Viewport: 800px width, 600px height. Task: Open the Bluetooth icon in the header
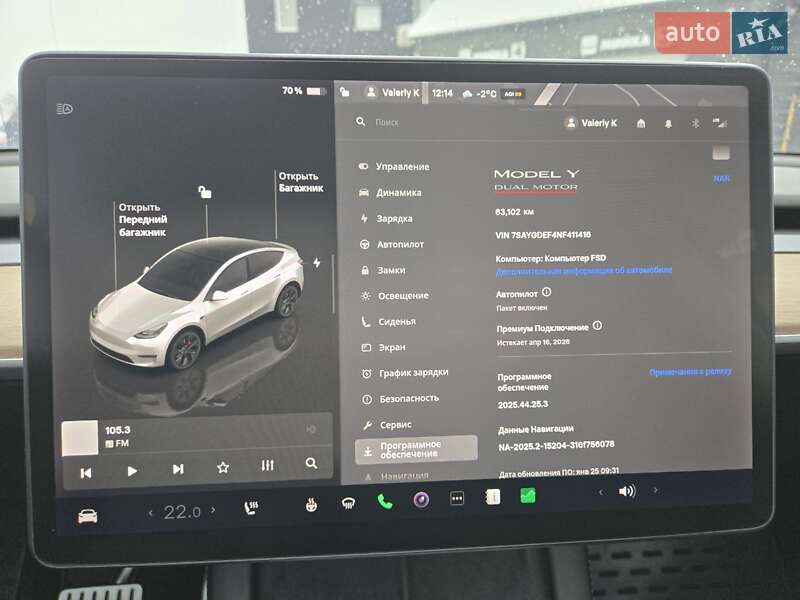695,124
